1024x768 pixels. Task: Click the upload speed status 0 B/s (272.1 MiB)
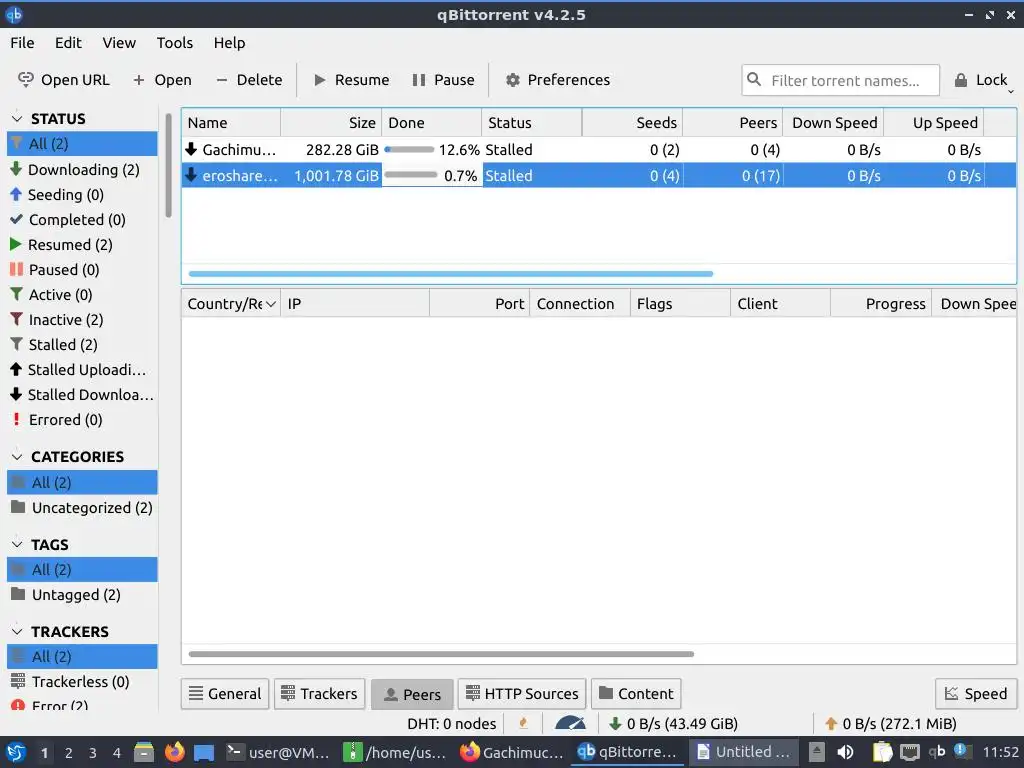pos(891,723)
